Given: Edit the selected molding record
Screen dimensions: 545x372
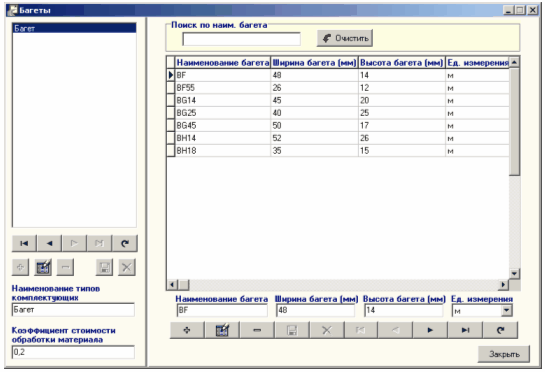Looking at the screenshot, I should [222, 330].
